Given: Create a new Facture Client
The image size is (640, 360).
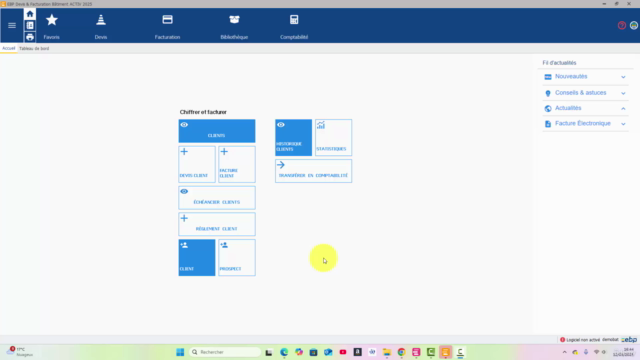Looking at the screenshot, I should (x=237, y=164).
